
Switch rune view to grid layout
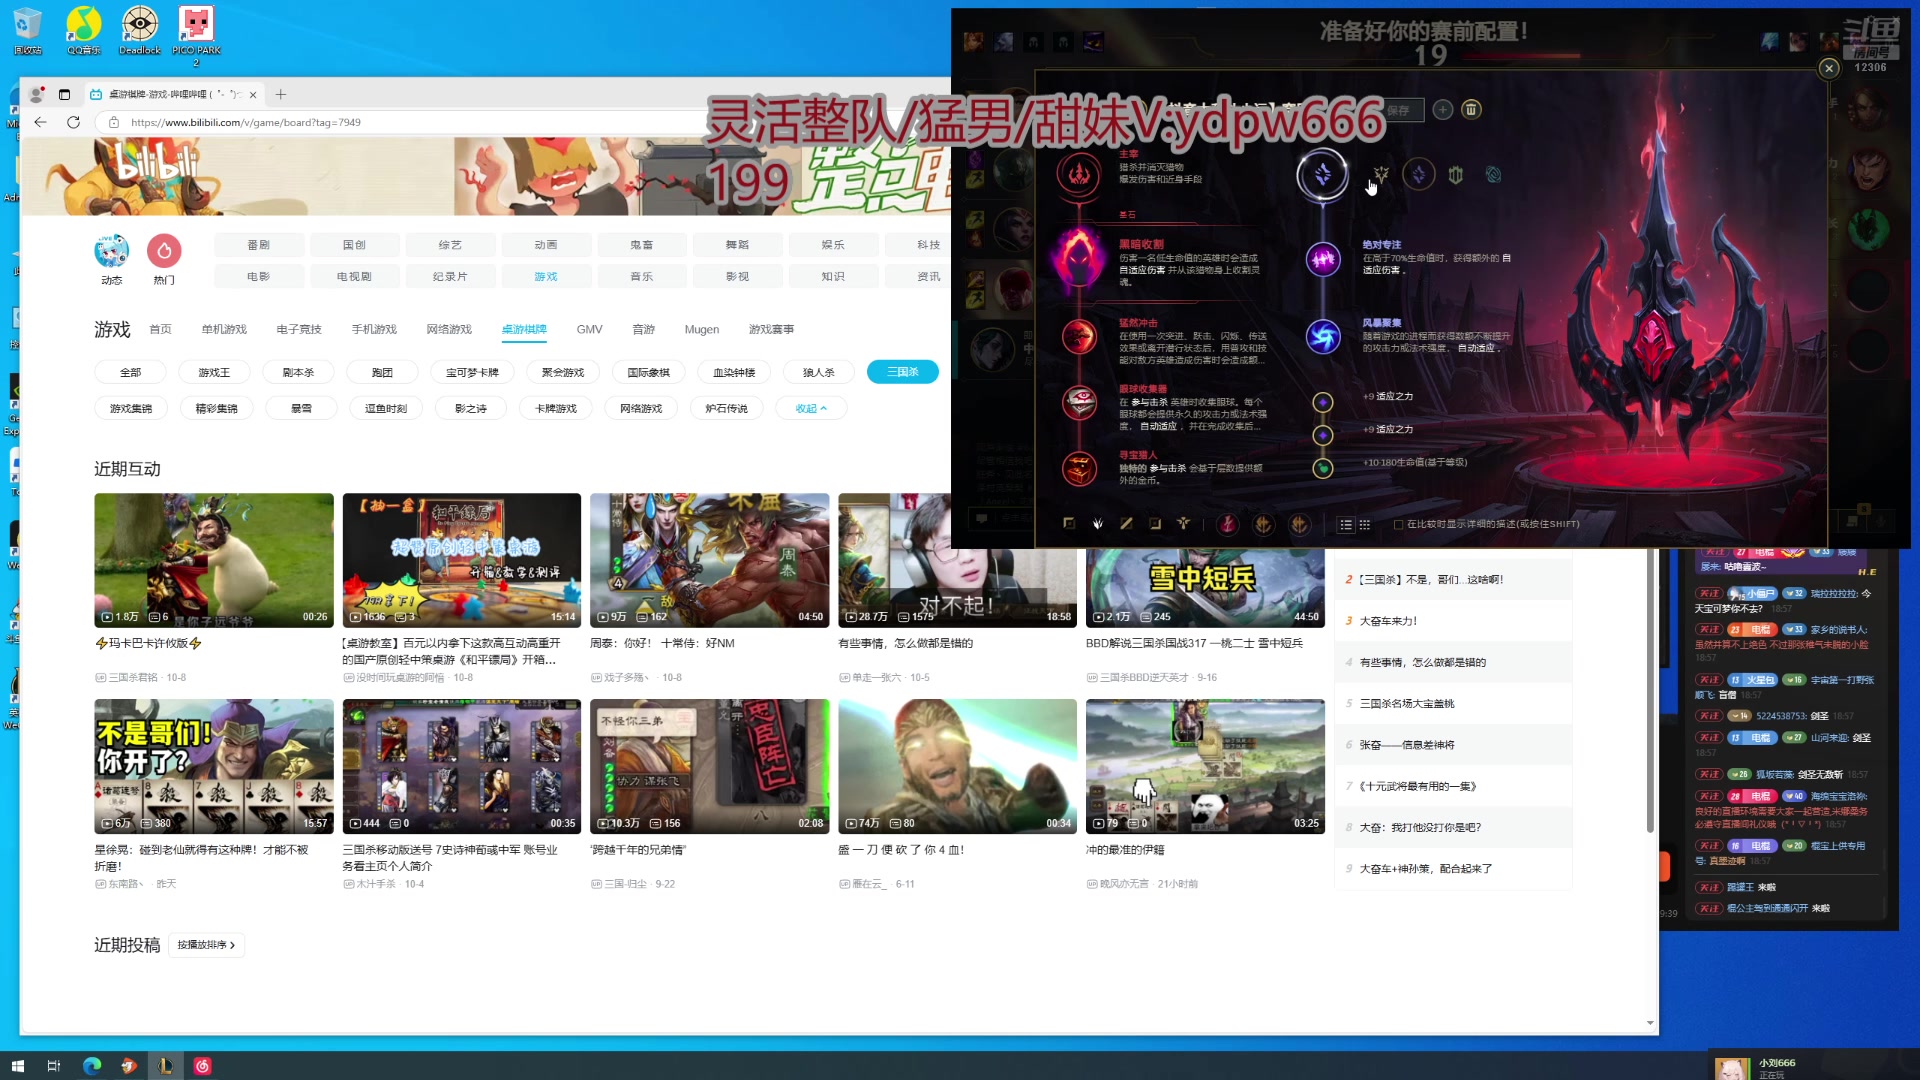[1365, 524]
